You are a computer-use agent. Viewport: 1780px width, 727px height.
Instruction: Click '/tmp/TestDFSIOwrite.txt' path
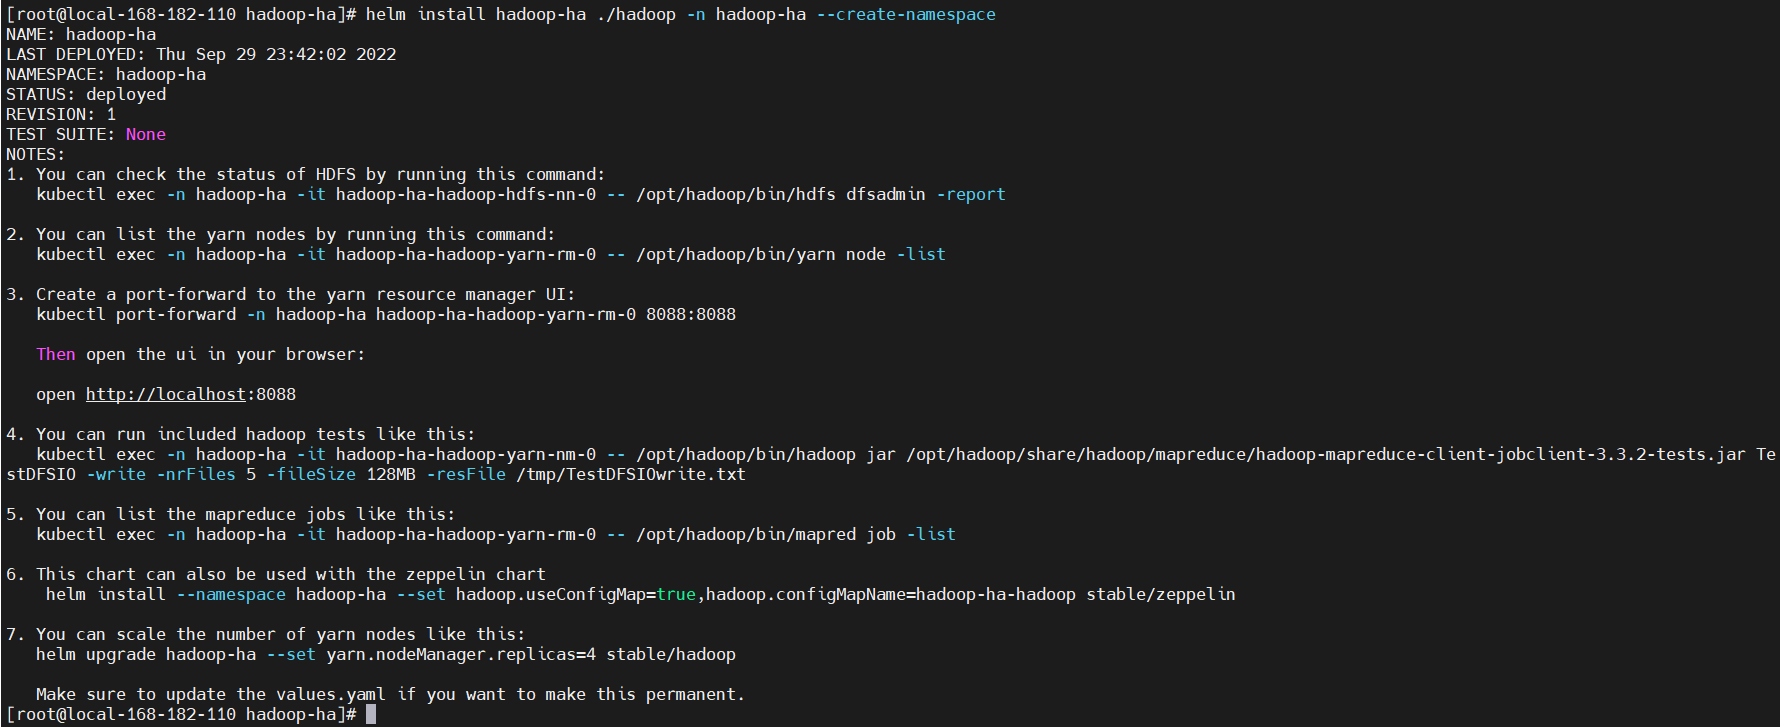tap(631, 474)
